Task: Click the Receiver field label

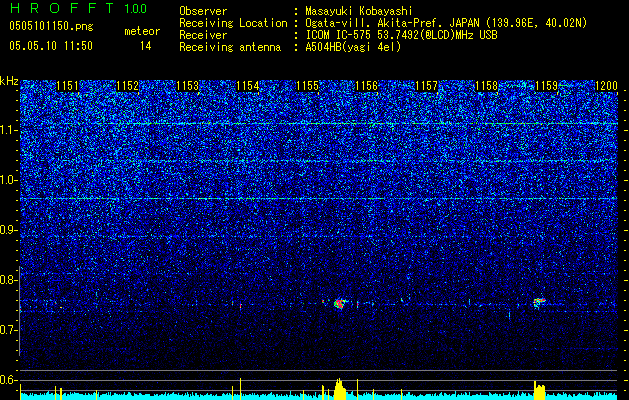Action: click(203, 35)
